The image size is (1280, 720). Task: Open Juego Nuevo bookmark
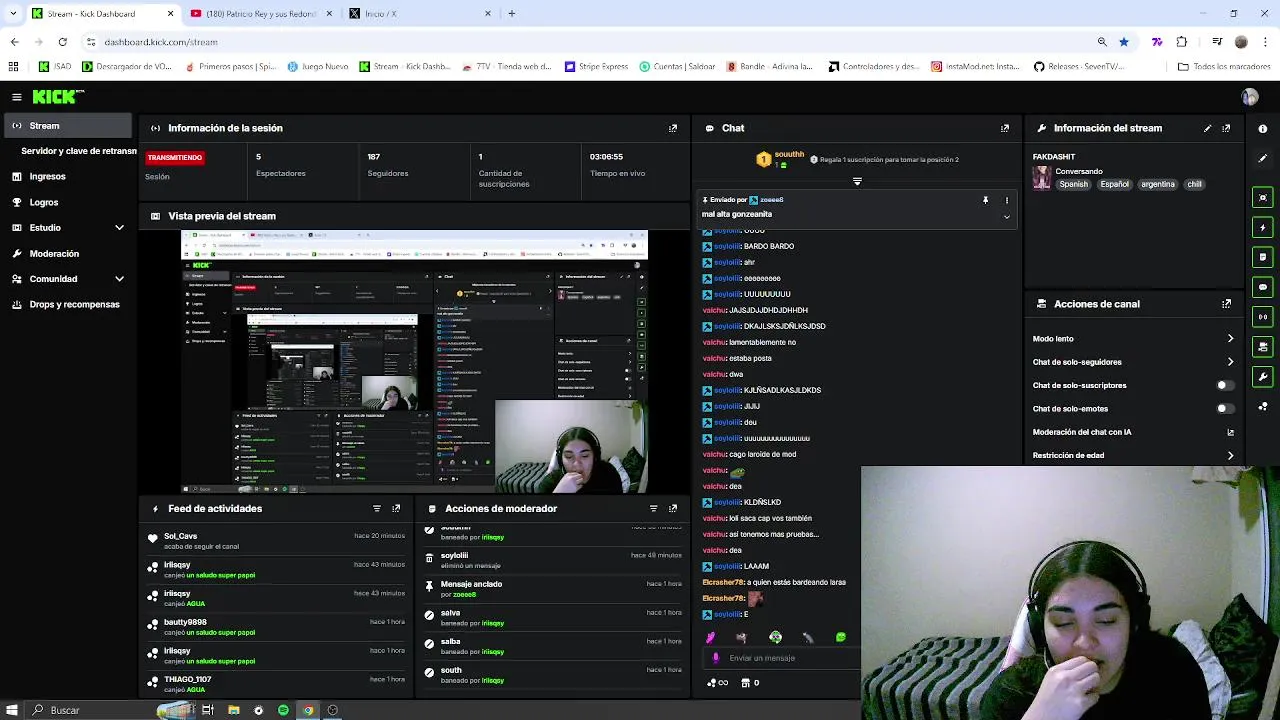pyautogui.click(x=318, y=67)
